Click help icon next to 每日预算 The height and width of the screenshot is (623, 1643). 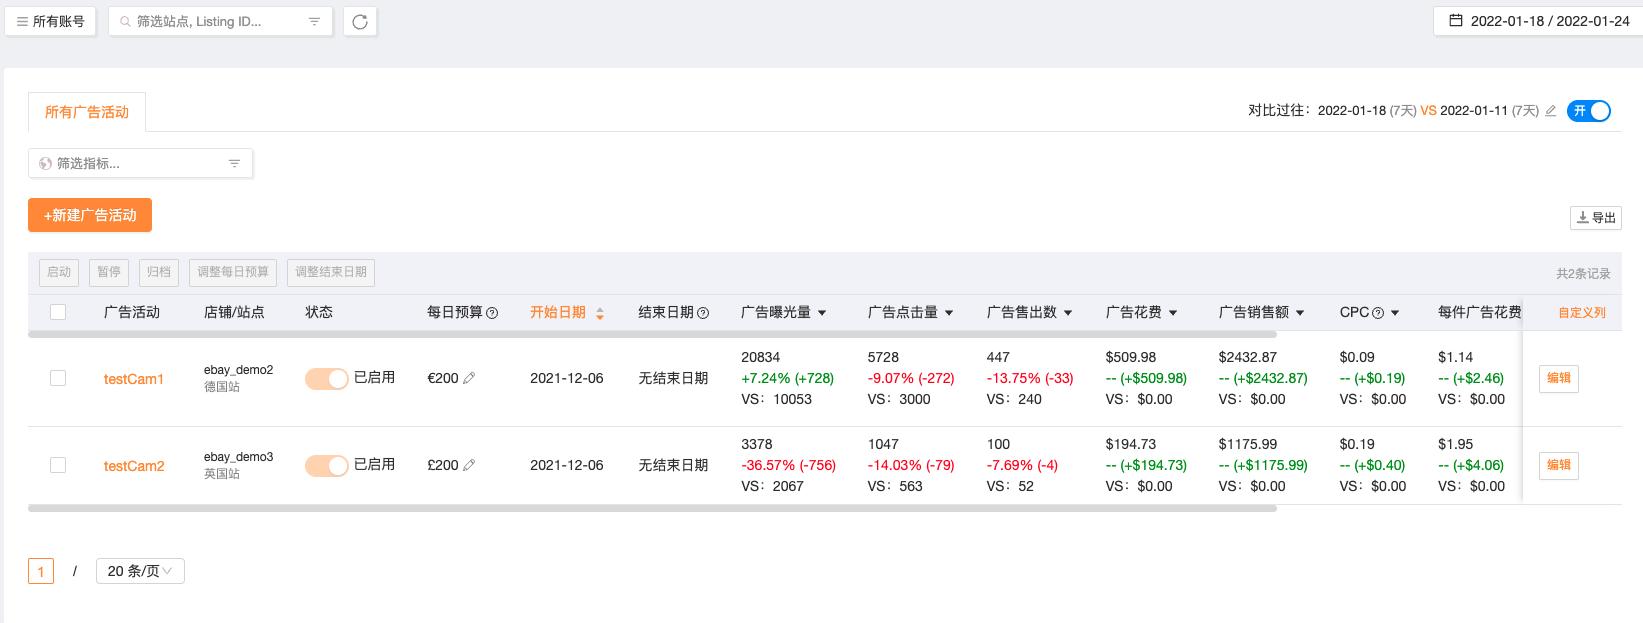tap(492, 313)
